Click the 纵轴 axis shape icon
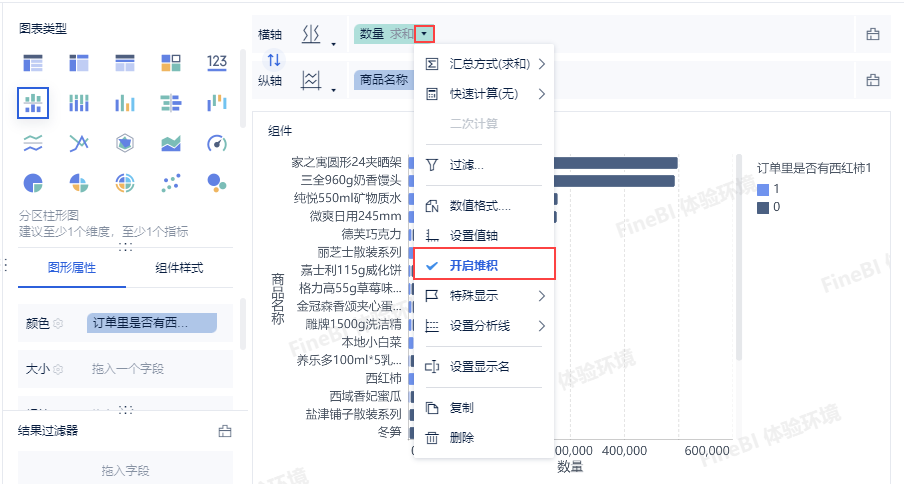The image size is (904, 484). pos(311,80)
